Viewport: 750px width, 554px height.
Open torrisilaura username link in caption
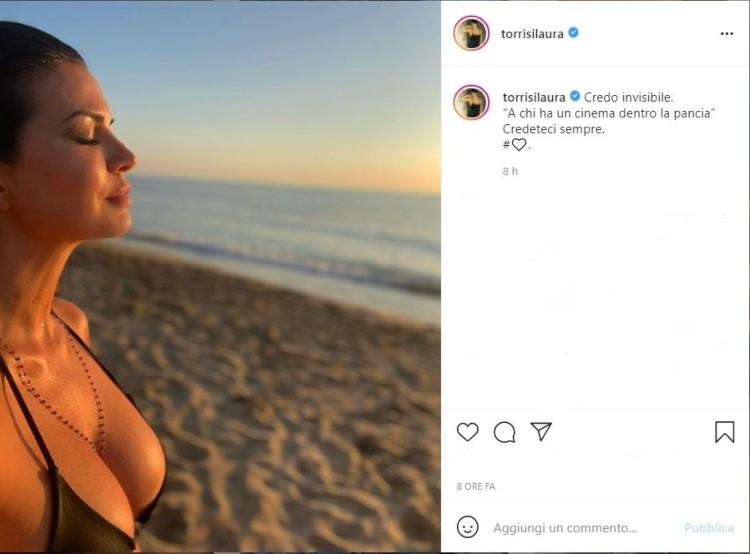(533, 97)
